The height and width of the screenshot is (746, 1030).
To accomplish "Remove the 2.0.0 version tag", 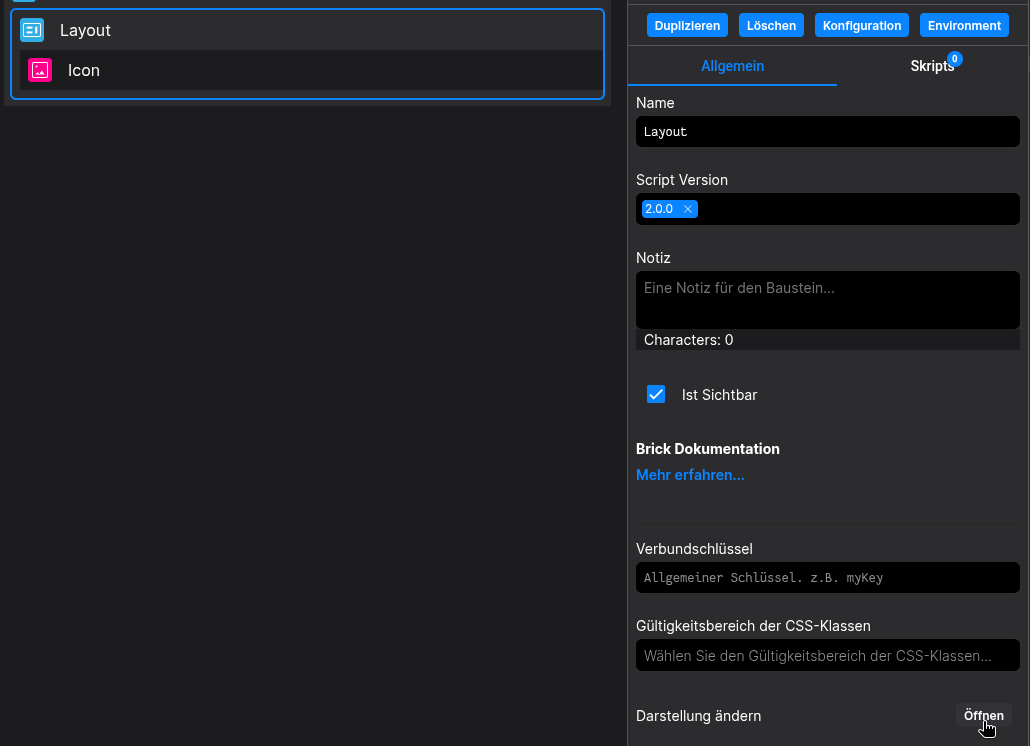I will (x=688, y=209).
